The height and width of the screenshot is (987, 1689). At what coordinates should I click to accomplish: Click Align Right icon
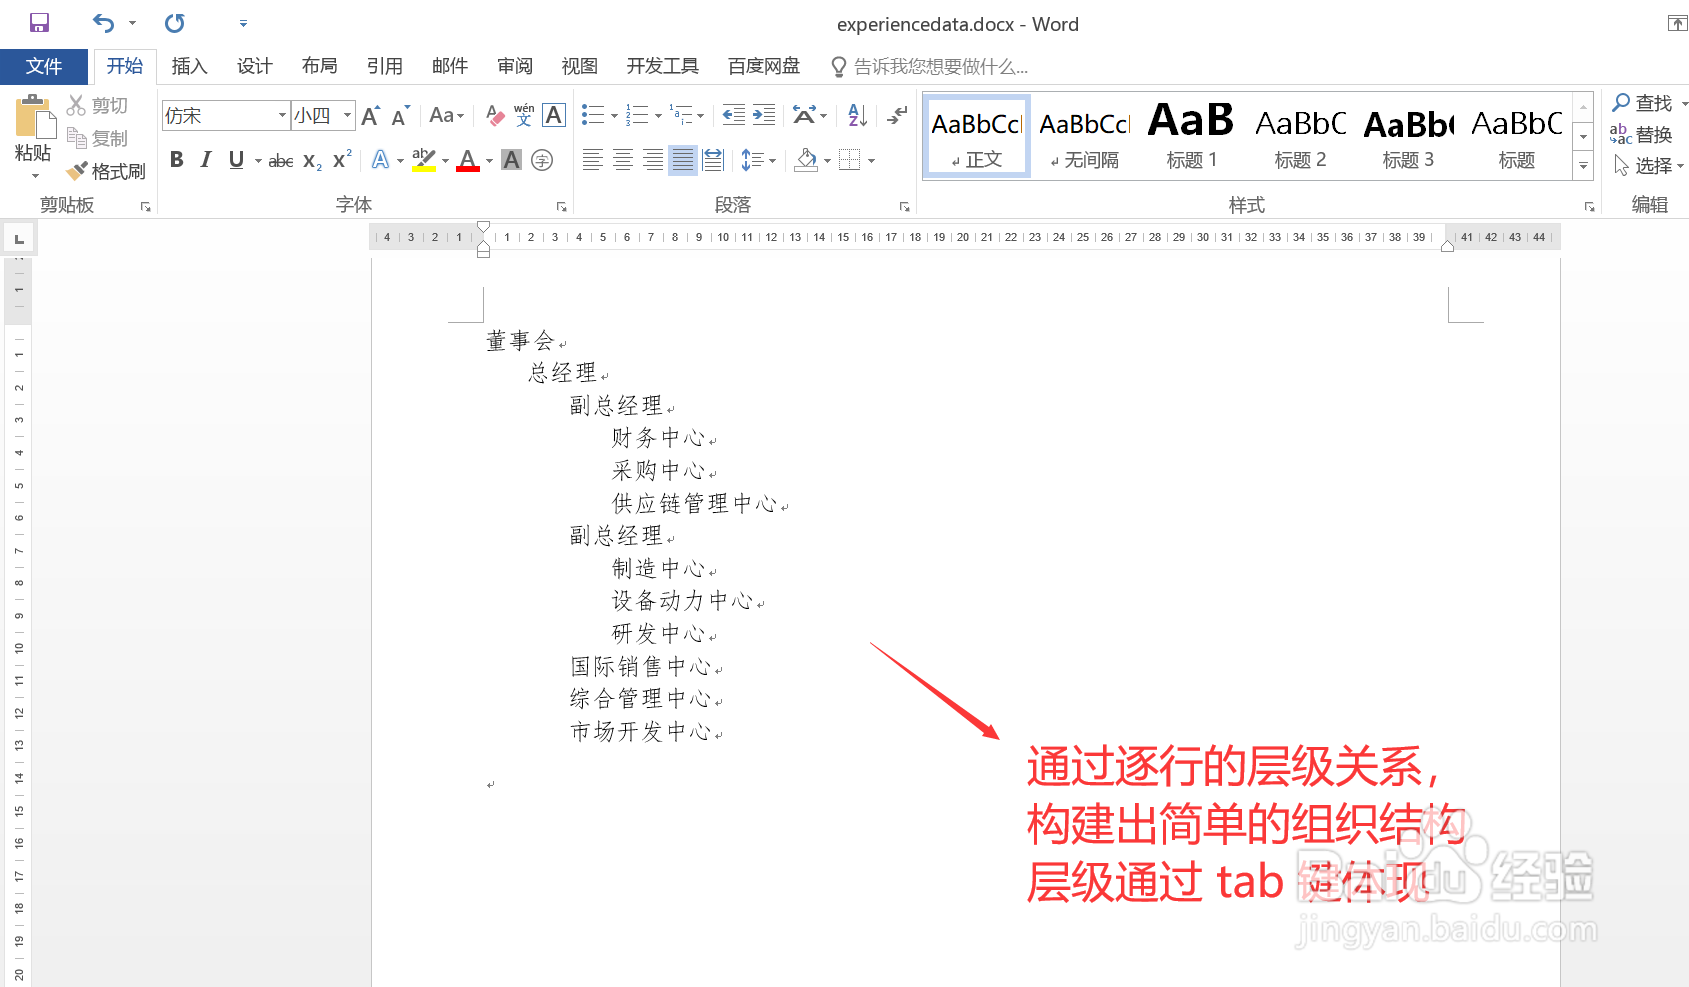pyautogui.click(x=652, y=160)
